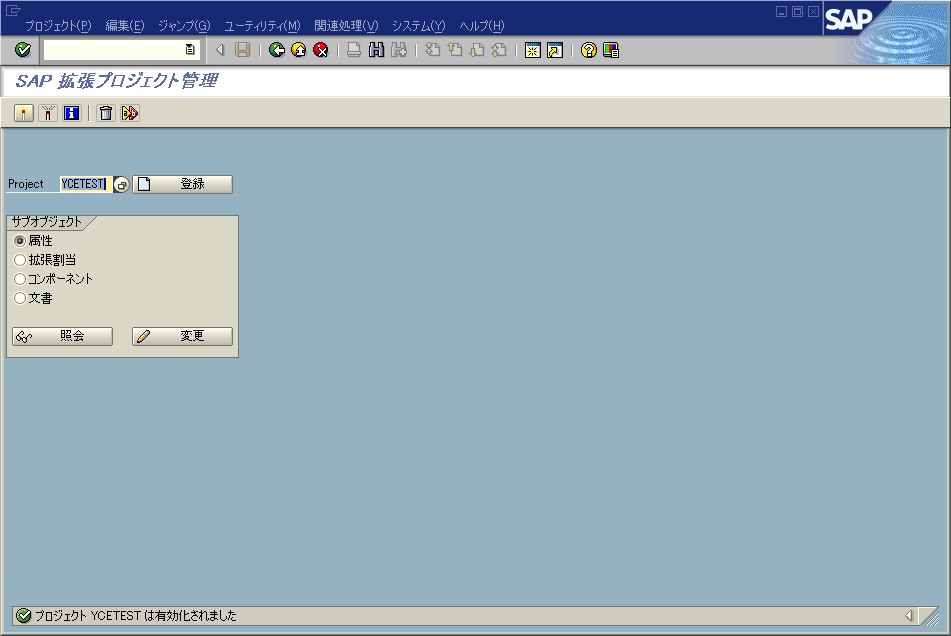Cancel with the red X icon
951x636 pixels.
pyautogui.click(x=320, y=50)
